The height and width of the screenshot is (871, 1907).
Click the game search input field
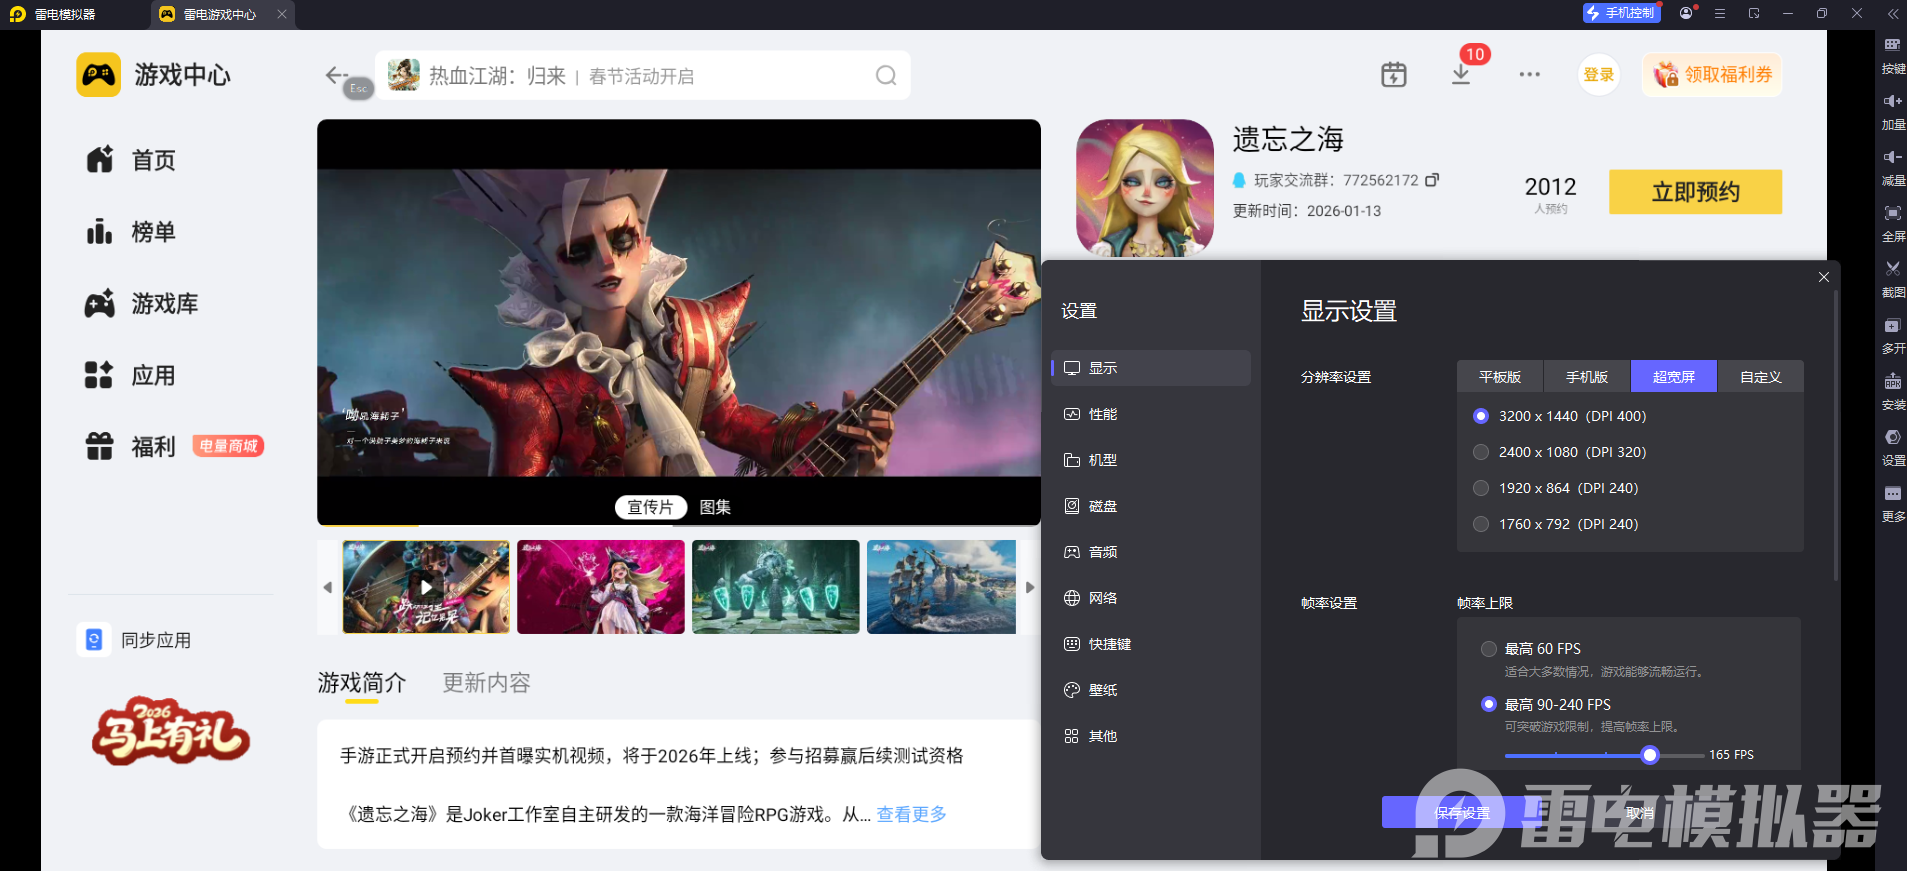(642, 76)
